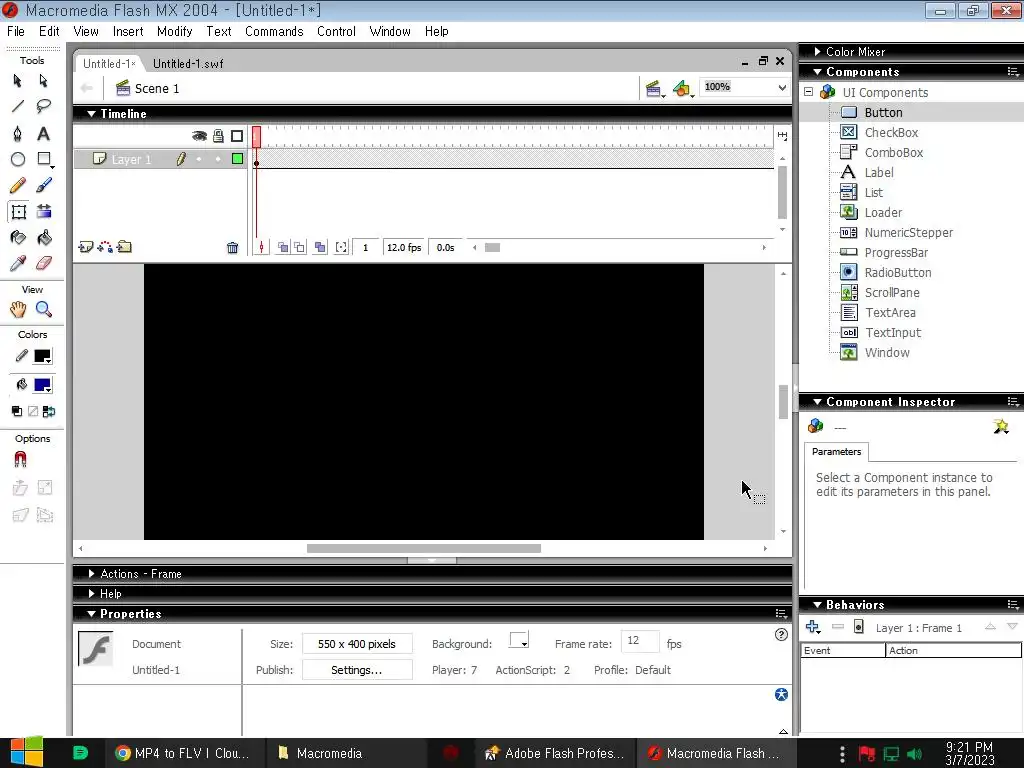Viewport: 1024px width, 768px height.
Task: Open the Insert menu
Action: point(128,31)
